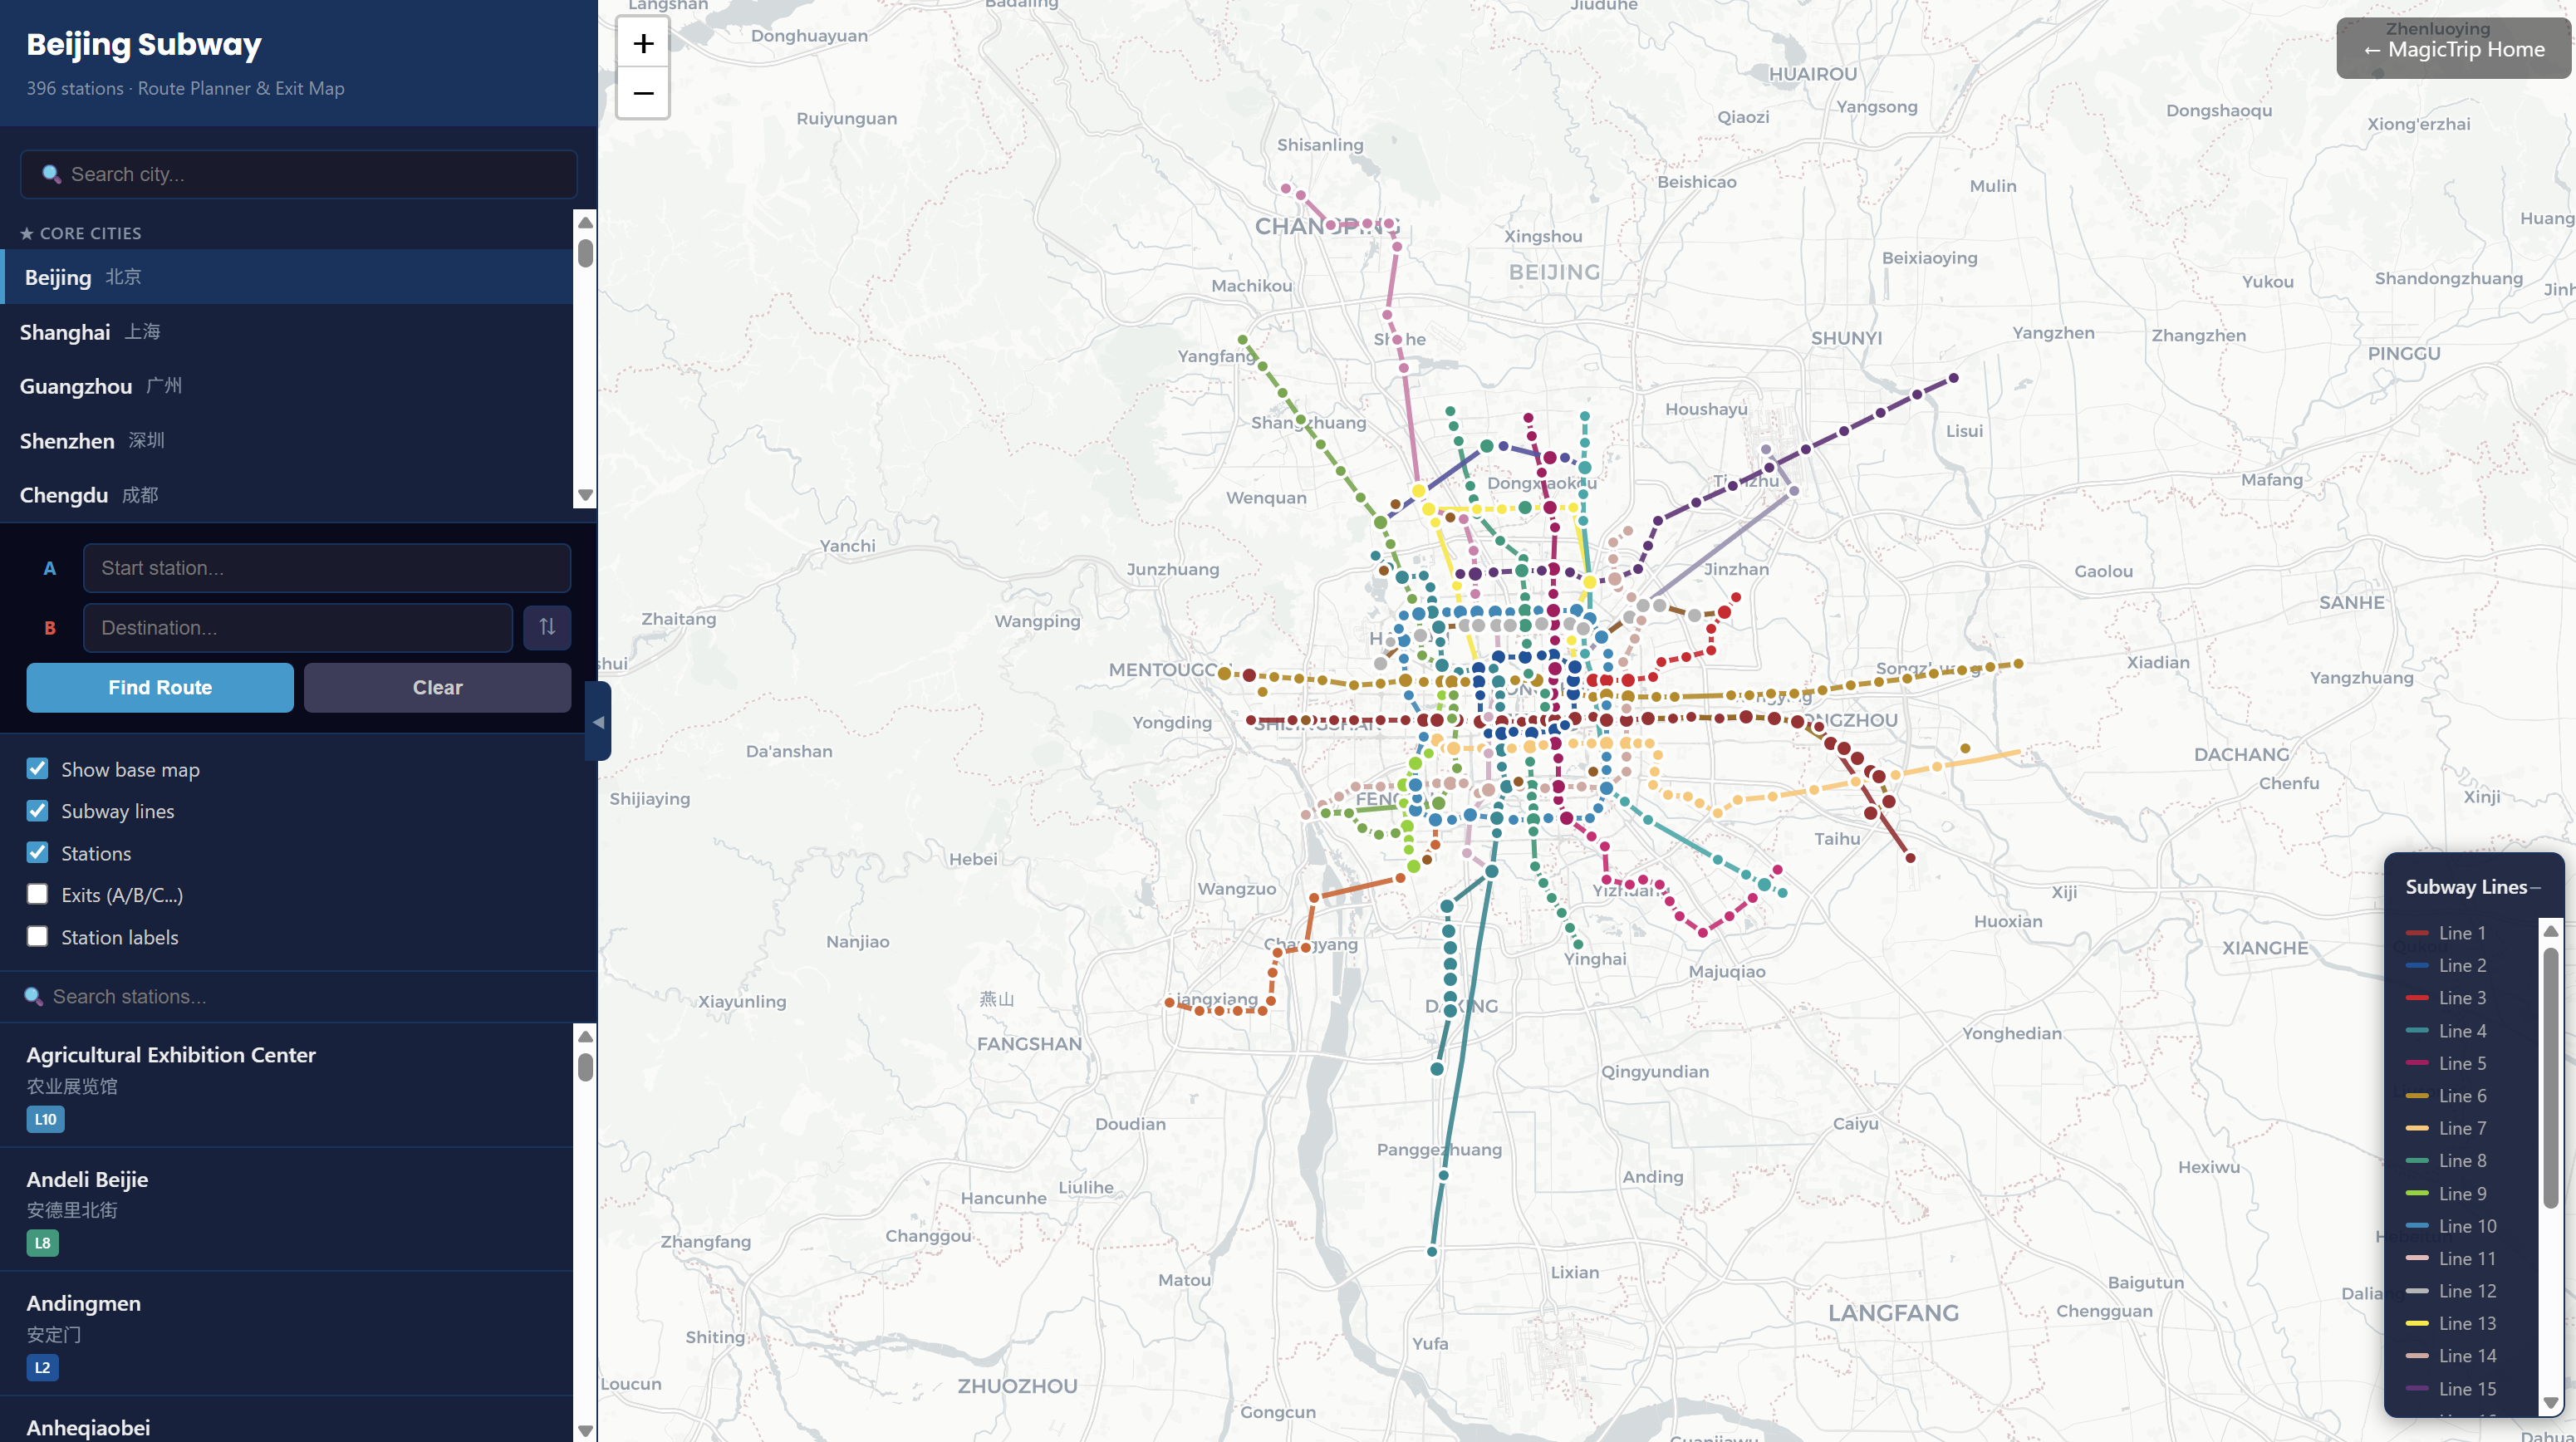Screen dimensions: 2576x1442
Task: Select Shenzhen in city list
Action: tap(286, 441)
